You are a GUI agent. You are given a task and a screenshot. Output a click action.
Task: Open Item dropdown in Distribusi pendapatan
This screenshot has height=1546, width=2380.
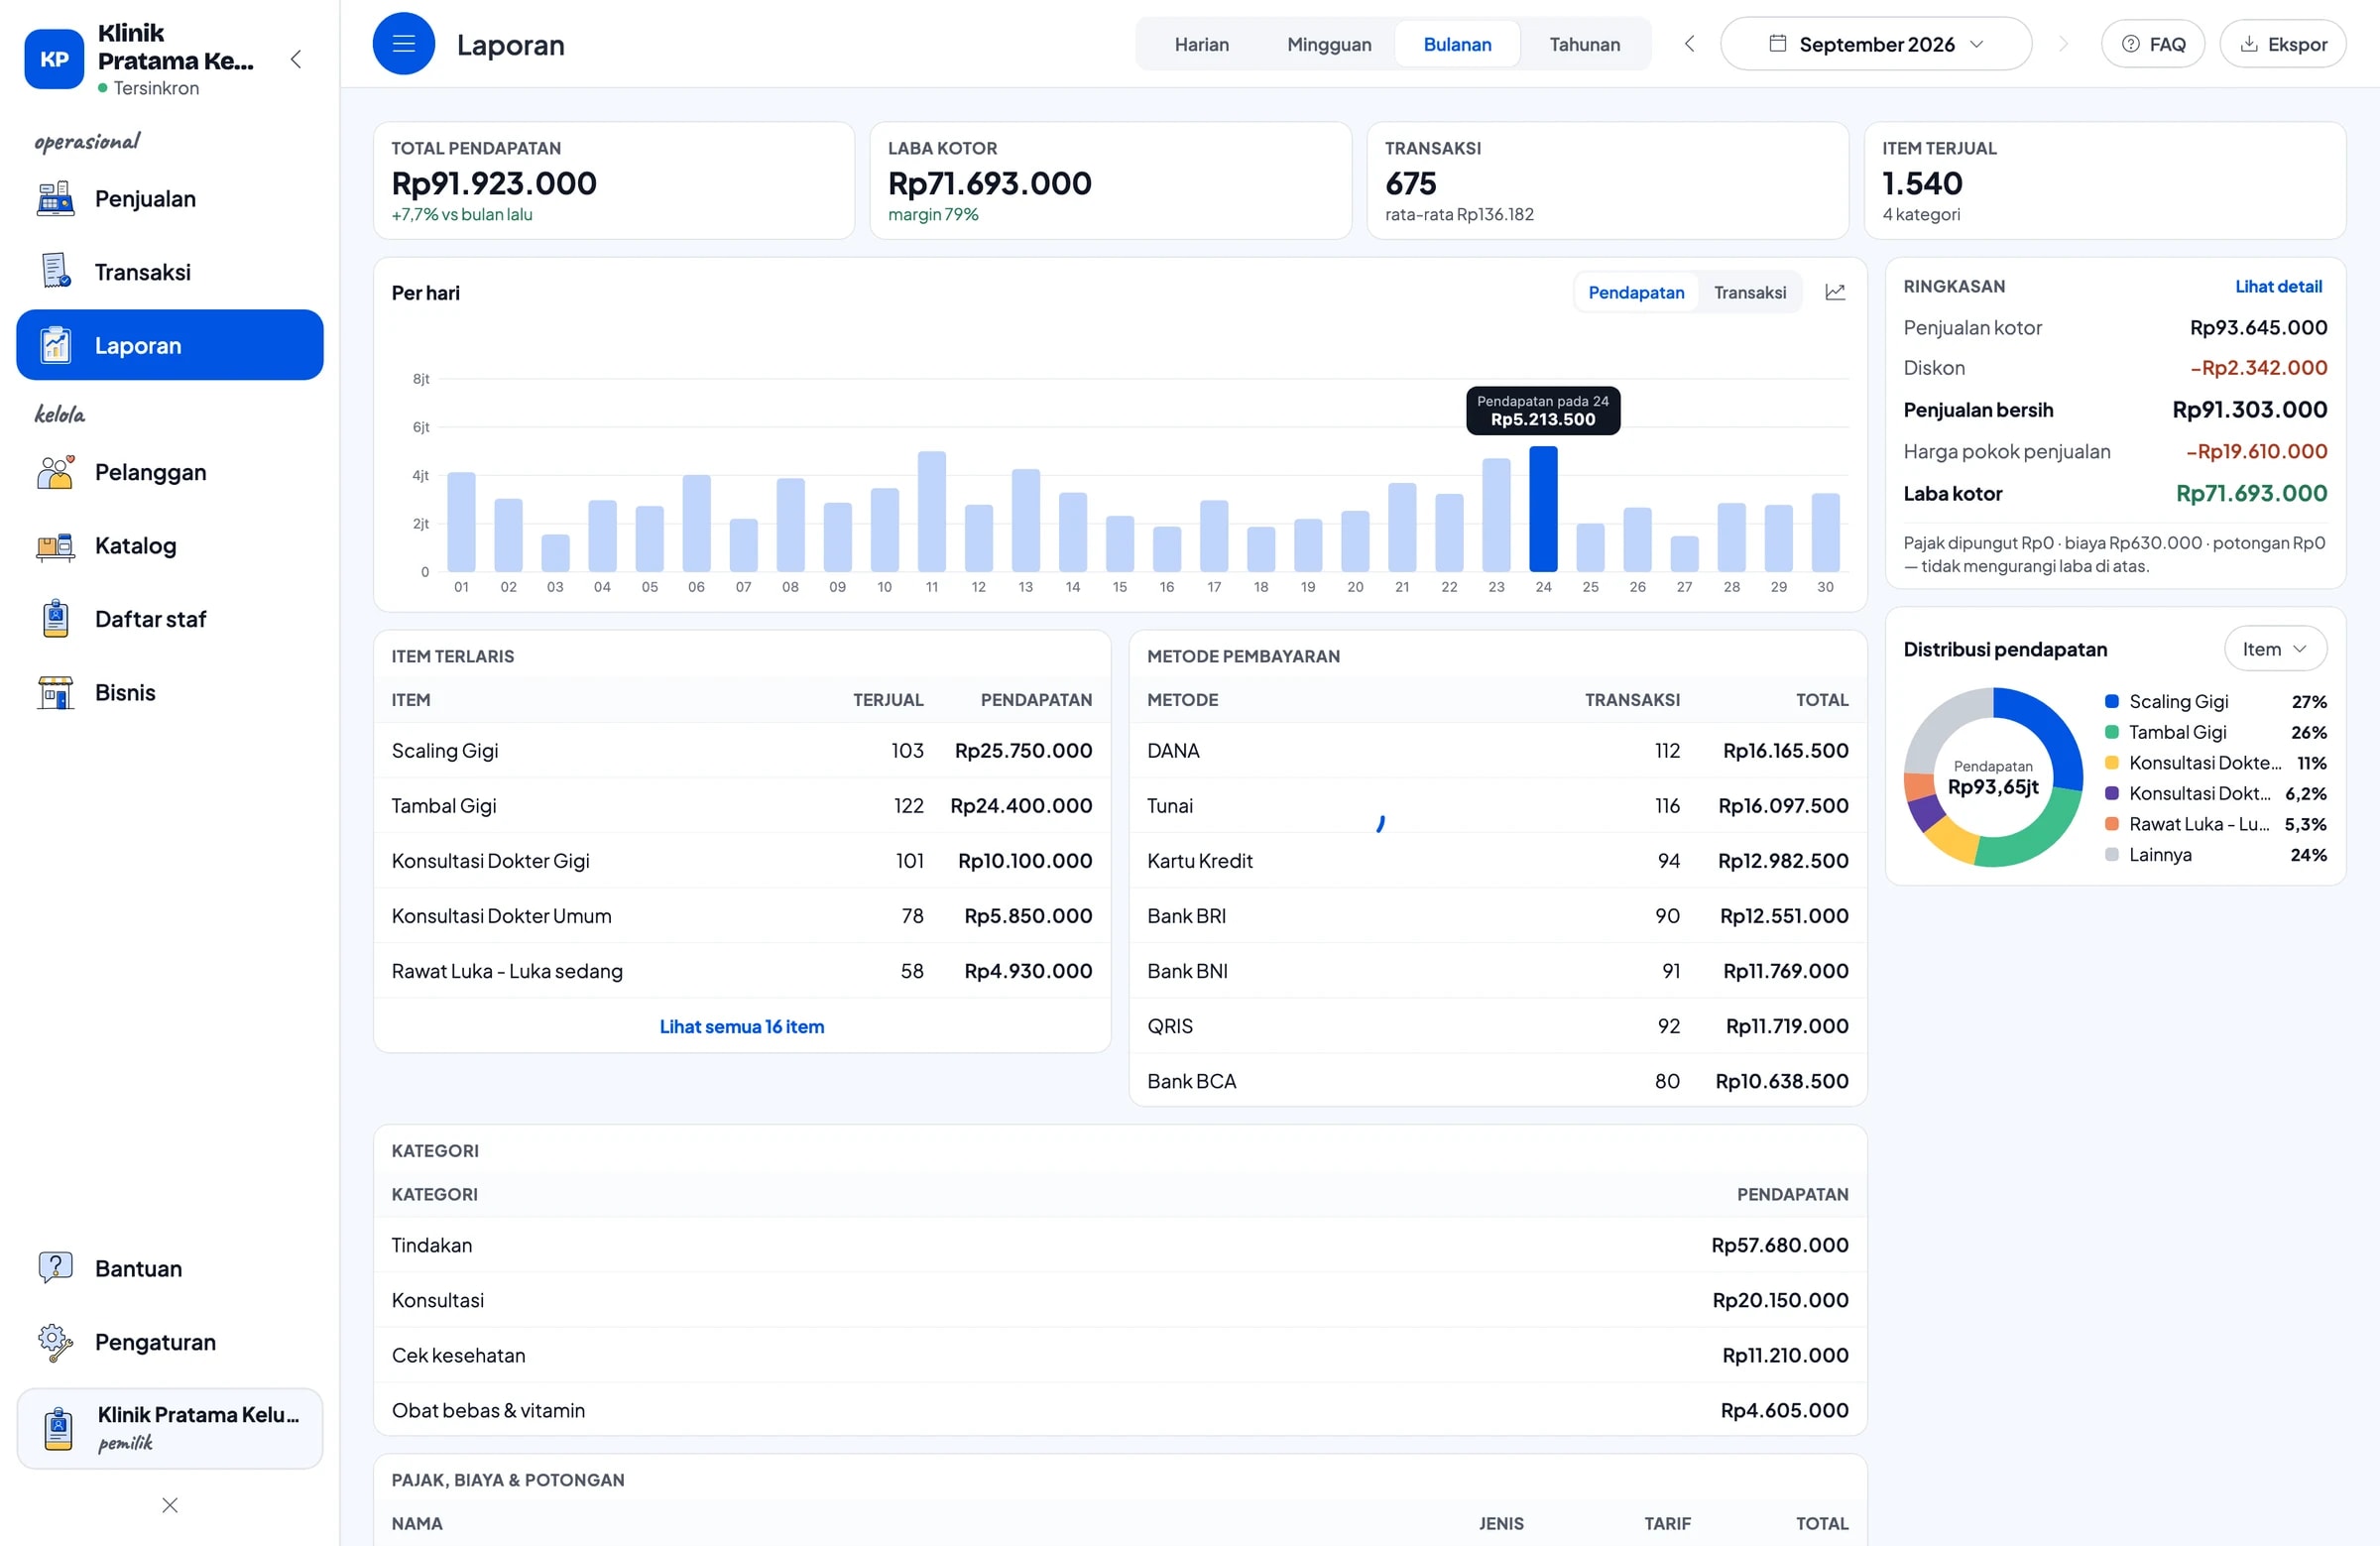[x=2275, y=649]
